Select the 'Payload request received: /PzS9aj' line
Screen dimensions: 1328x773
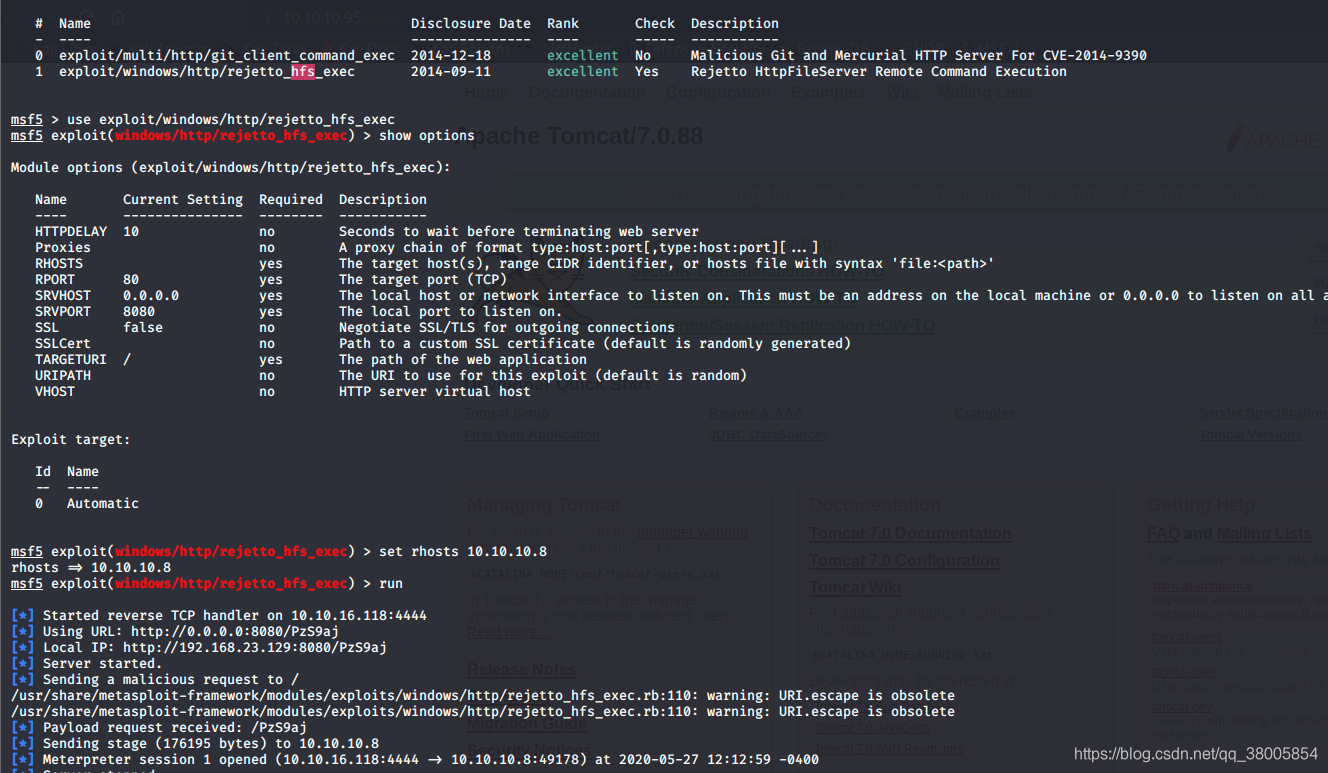(159, 727)
